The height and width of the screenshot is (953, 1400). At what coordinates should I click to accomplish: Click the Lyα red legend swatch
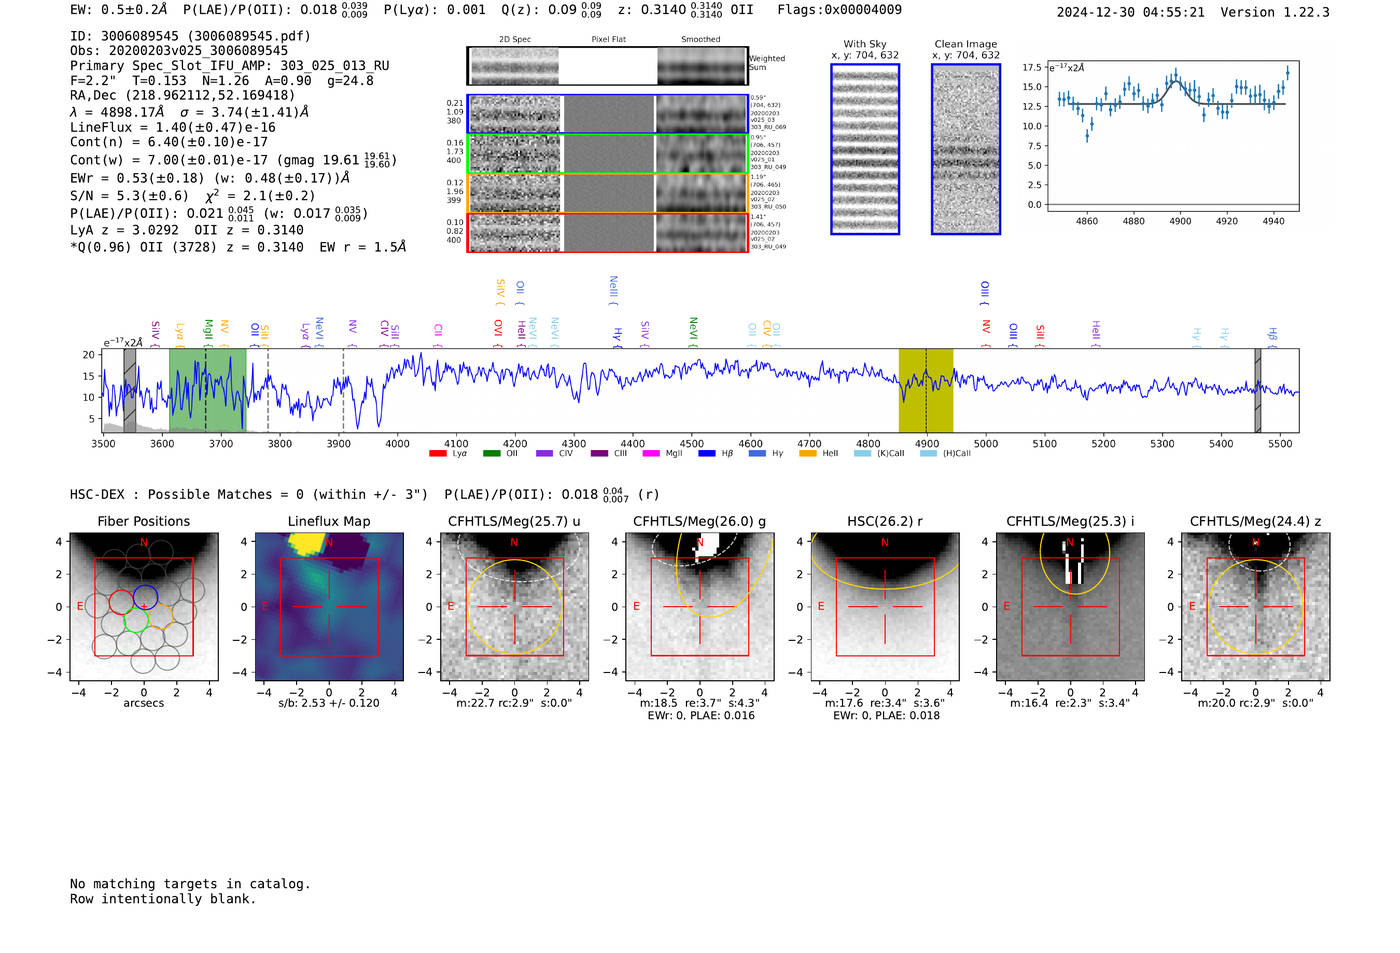coord(437,453)
